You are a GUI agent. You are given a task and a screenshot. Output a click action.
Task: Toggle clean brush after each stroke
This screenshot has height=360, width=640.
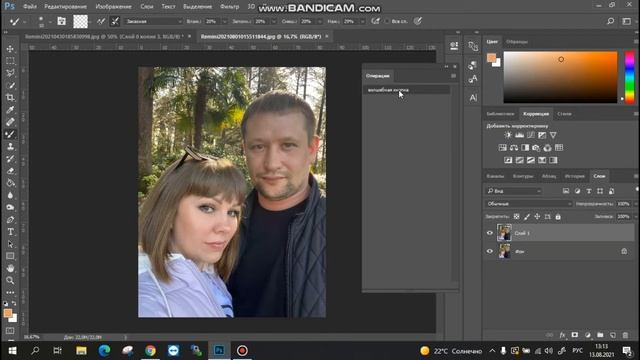coord(115,21)
